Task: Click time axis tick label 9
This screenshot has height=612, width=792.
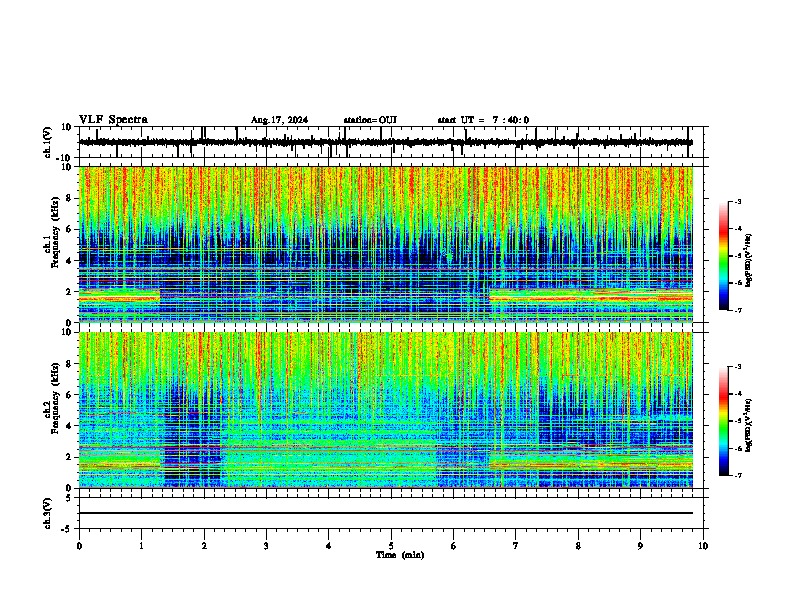Action: pos(640,546)
